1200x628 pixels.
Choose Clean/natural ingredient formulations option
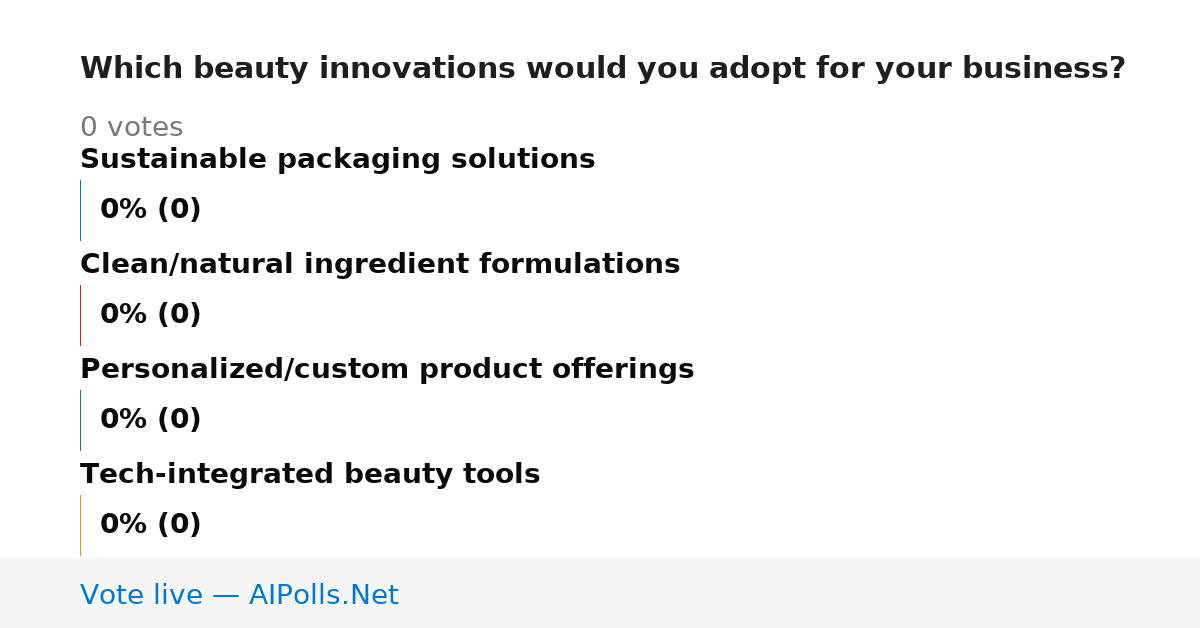pos(380,264)
